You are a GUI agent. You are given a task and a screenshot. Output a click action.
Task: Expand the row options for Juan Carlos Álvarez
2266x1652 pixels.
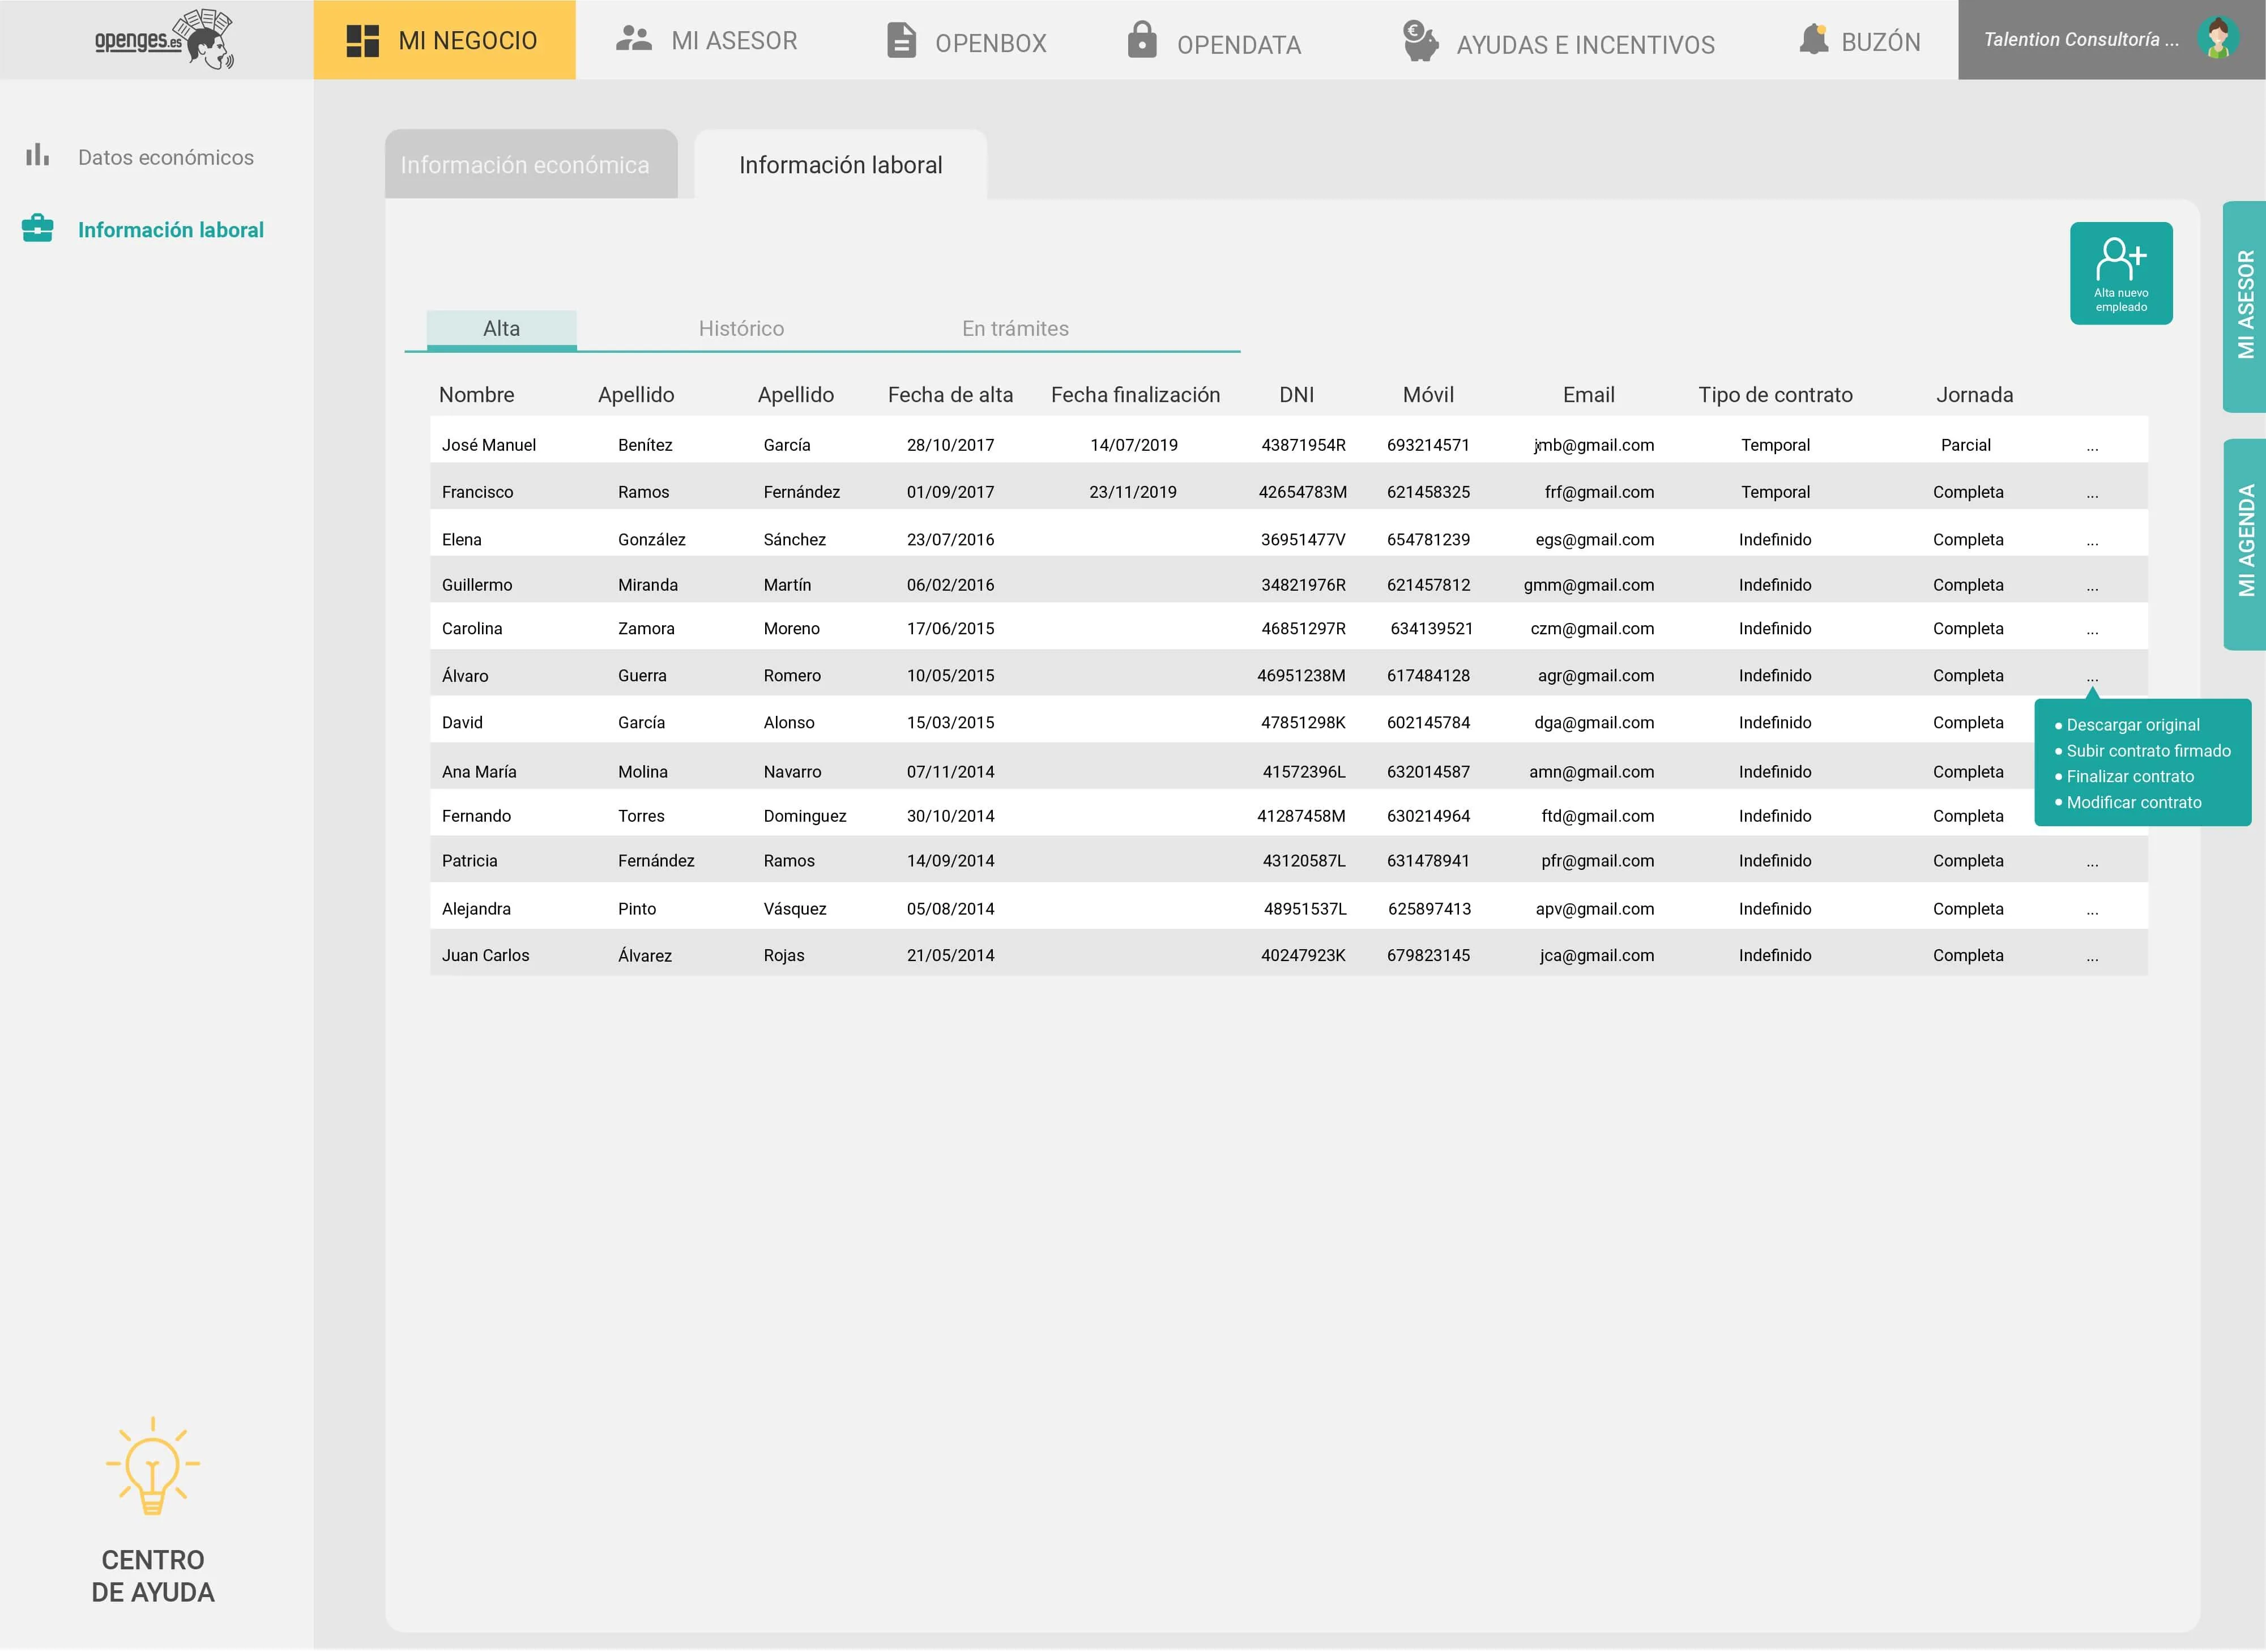coord(2092,957)
